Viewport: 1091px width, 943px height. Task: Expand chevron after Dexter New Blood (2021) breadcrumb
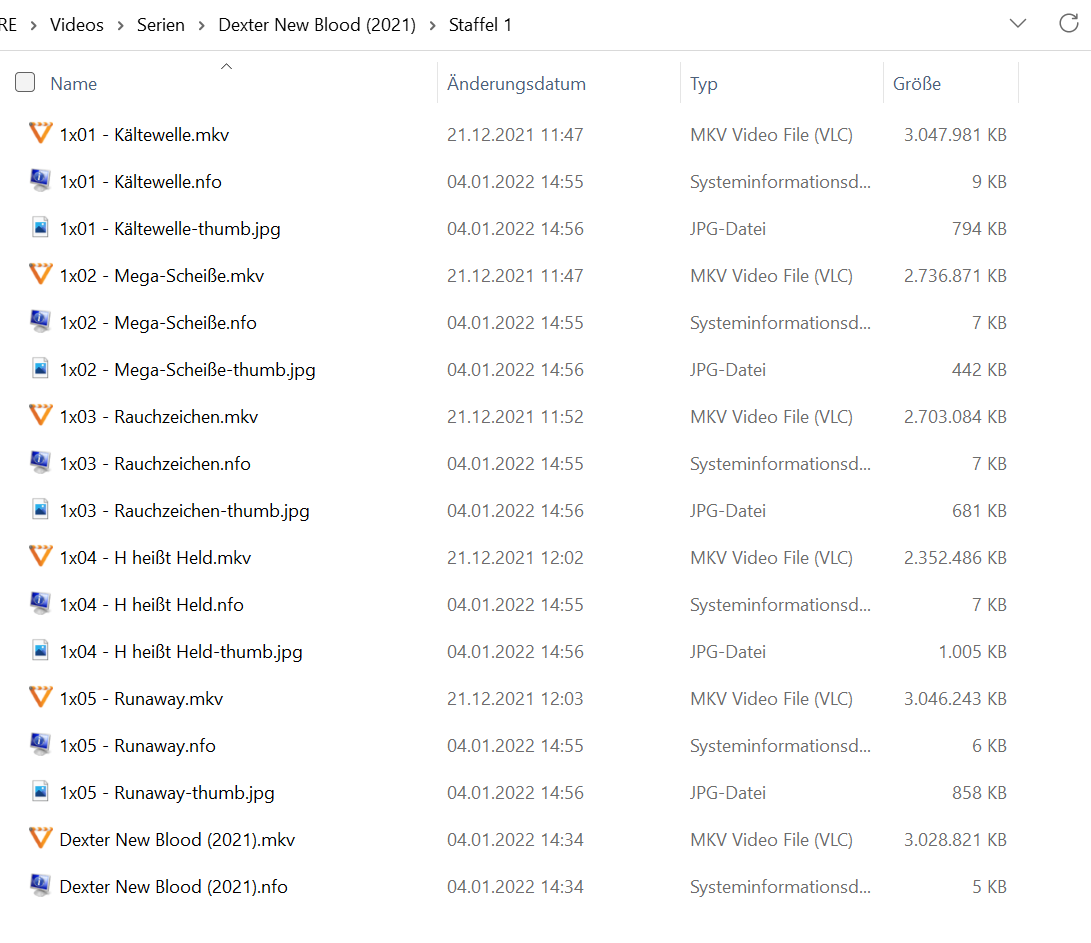(x=433, y=26)
